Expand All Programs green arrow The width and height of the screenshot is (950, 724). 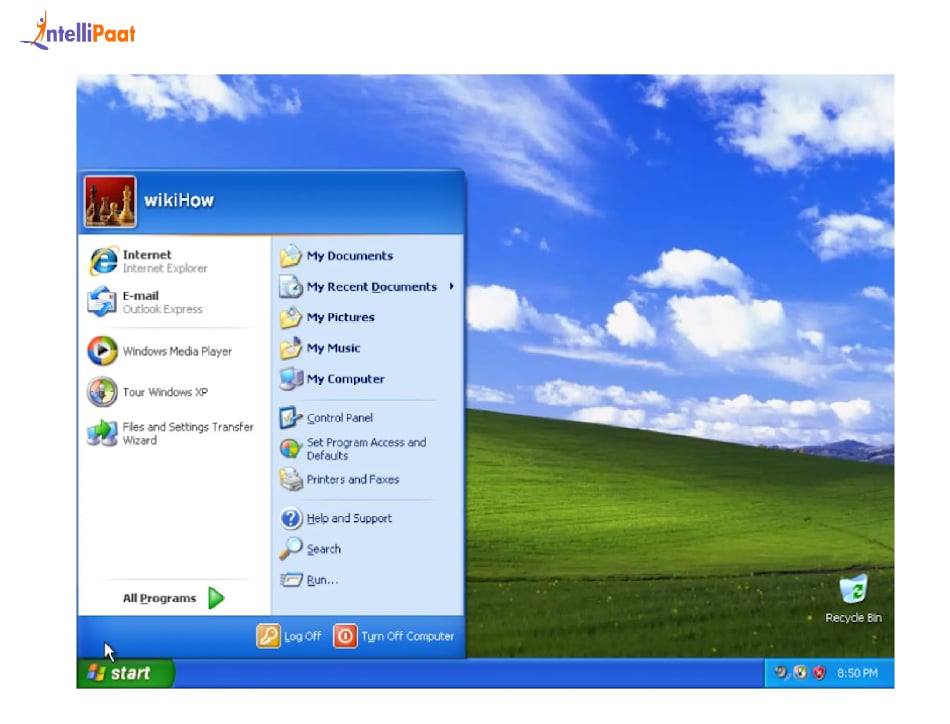point(216,598)
